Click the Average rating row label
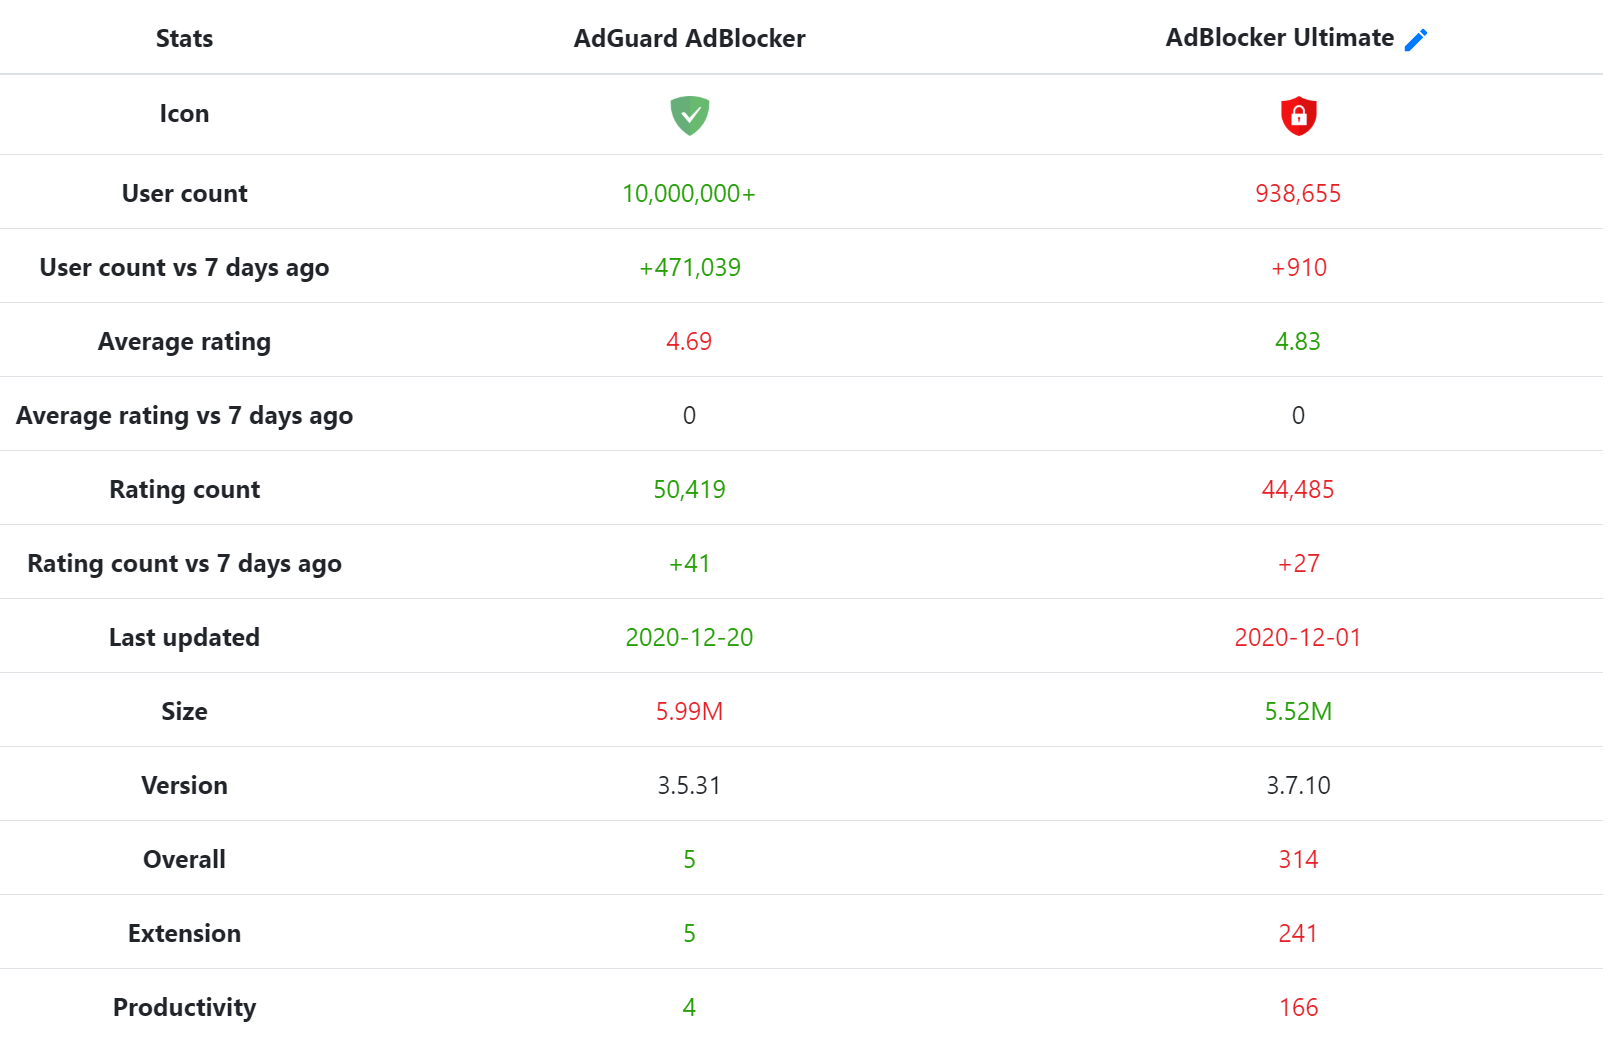Viewport: 1618px width, 1042px height. [x=184, y=342]
